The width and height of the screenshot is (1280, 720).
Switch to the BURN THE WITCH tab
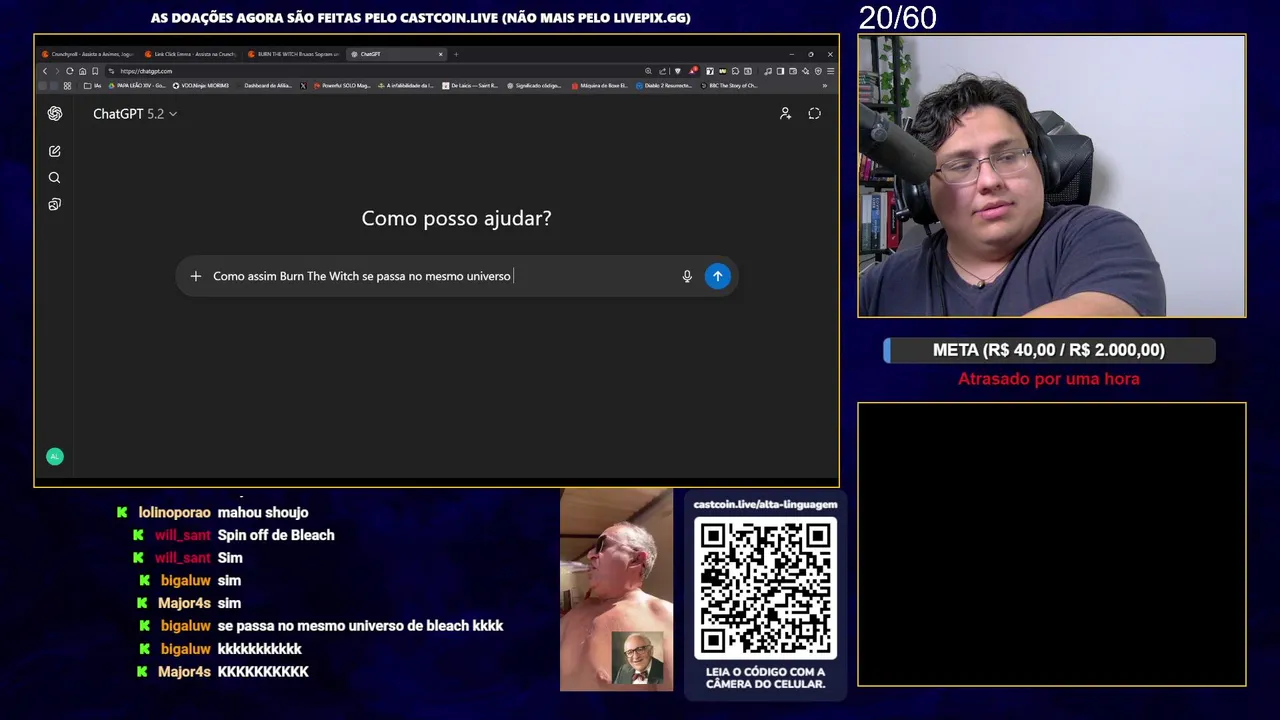pyautogui.click(x=294, y=54)
